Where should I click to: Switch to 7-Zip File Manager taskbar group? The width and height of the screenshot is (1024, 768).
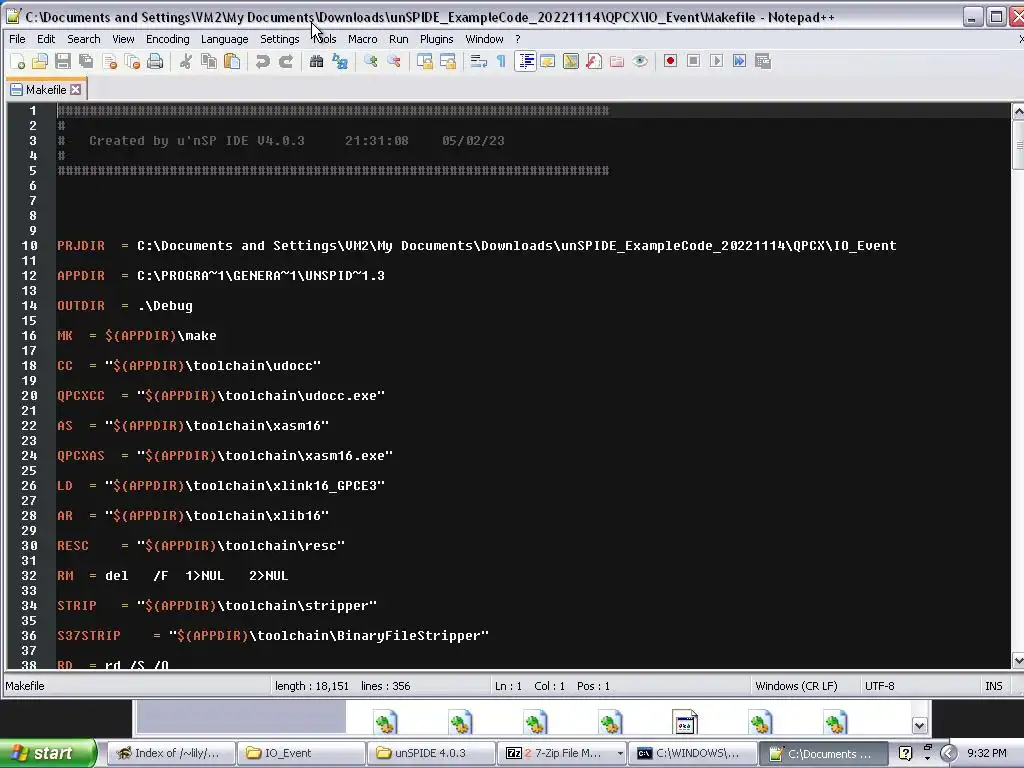[561, 753]
